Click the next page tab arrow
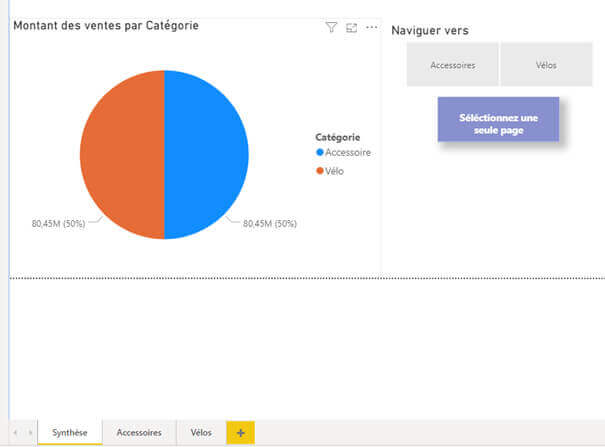605x447 pixels. [30, 433]
